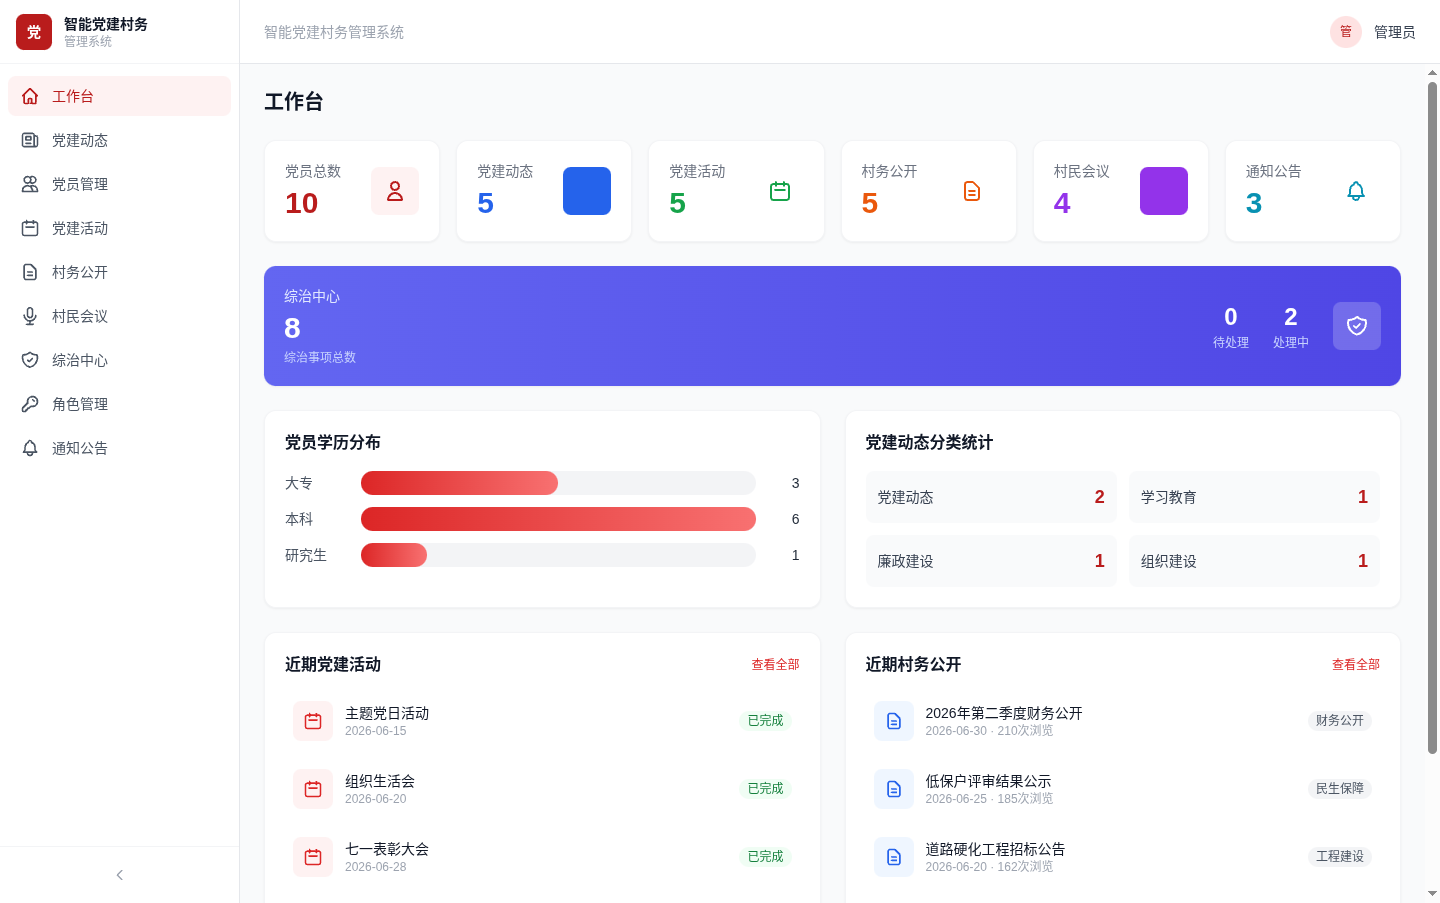1440x903 pixels.
Task: Click the 智能党建村务管理系统 header title
Action: (x=334, y=32)
